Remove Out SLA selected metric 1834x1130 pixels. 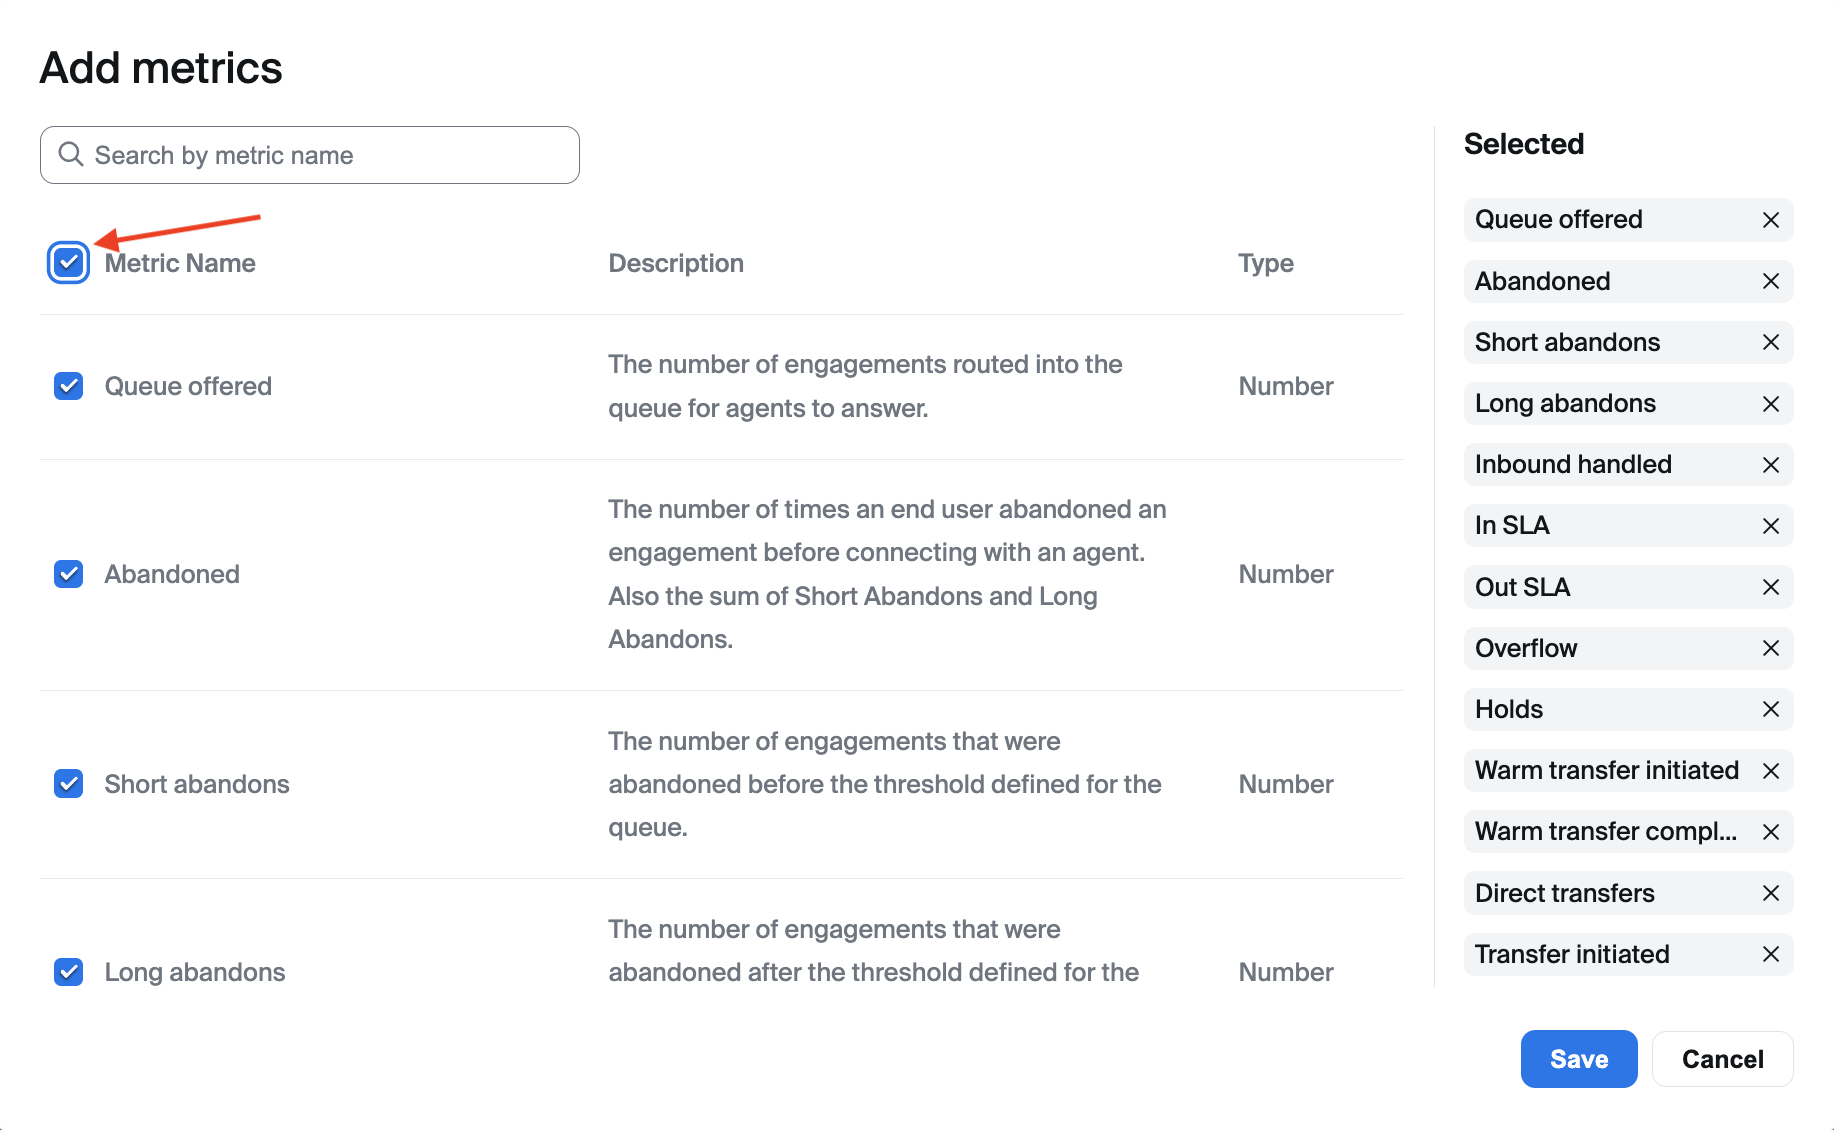tap(1770, 587)
